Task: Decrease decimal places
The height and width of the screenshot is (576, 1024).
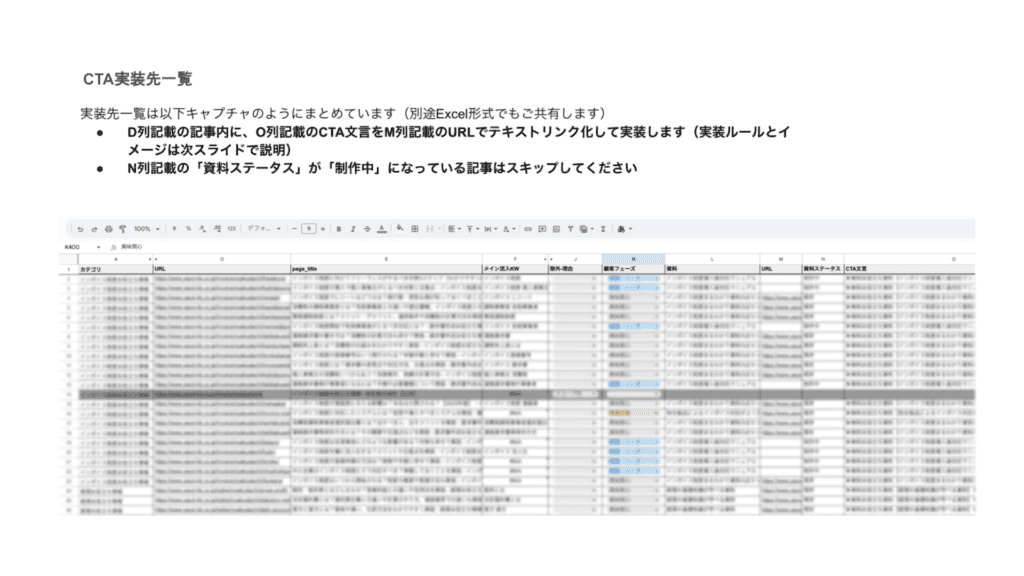Action: click(202, 229)
